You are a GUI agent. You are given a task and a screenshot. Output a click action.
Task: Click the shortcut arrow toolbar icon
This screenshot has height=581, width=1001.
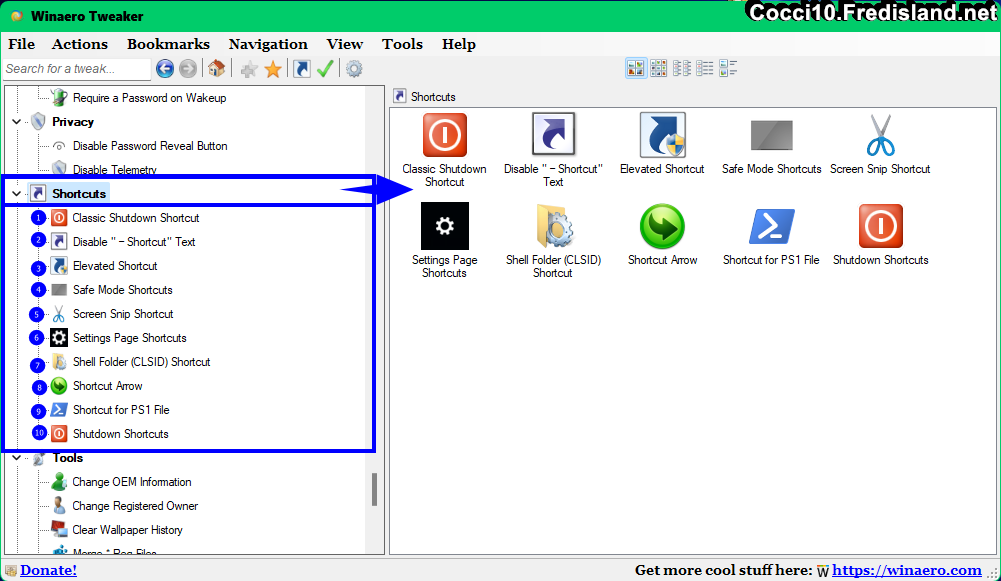[302, 68]
